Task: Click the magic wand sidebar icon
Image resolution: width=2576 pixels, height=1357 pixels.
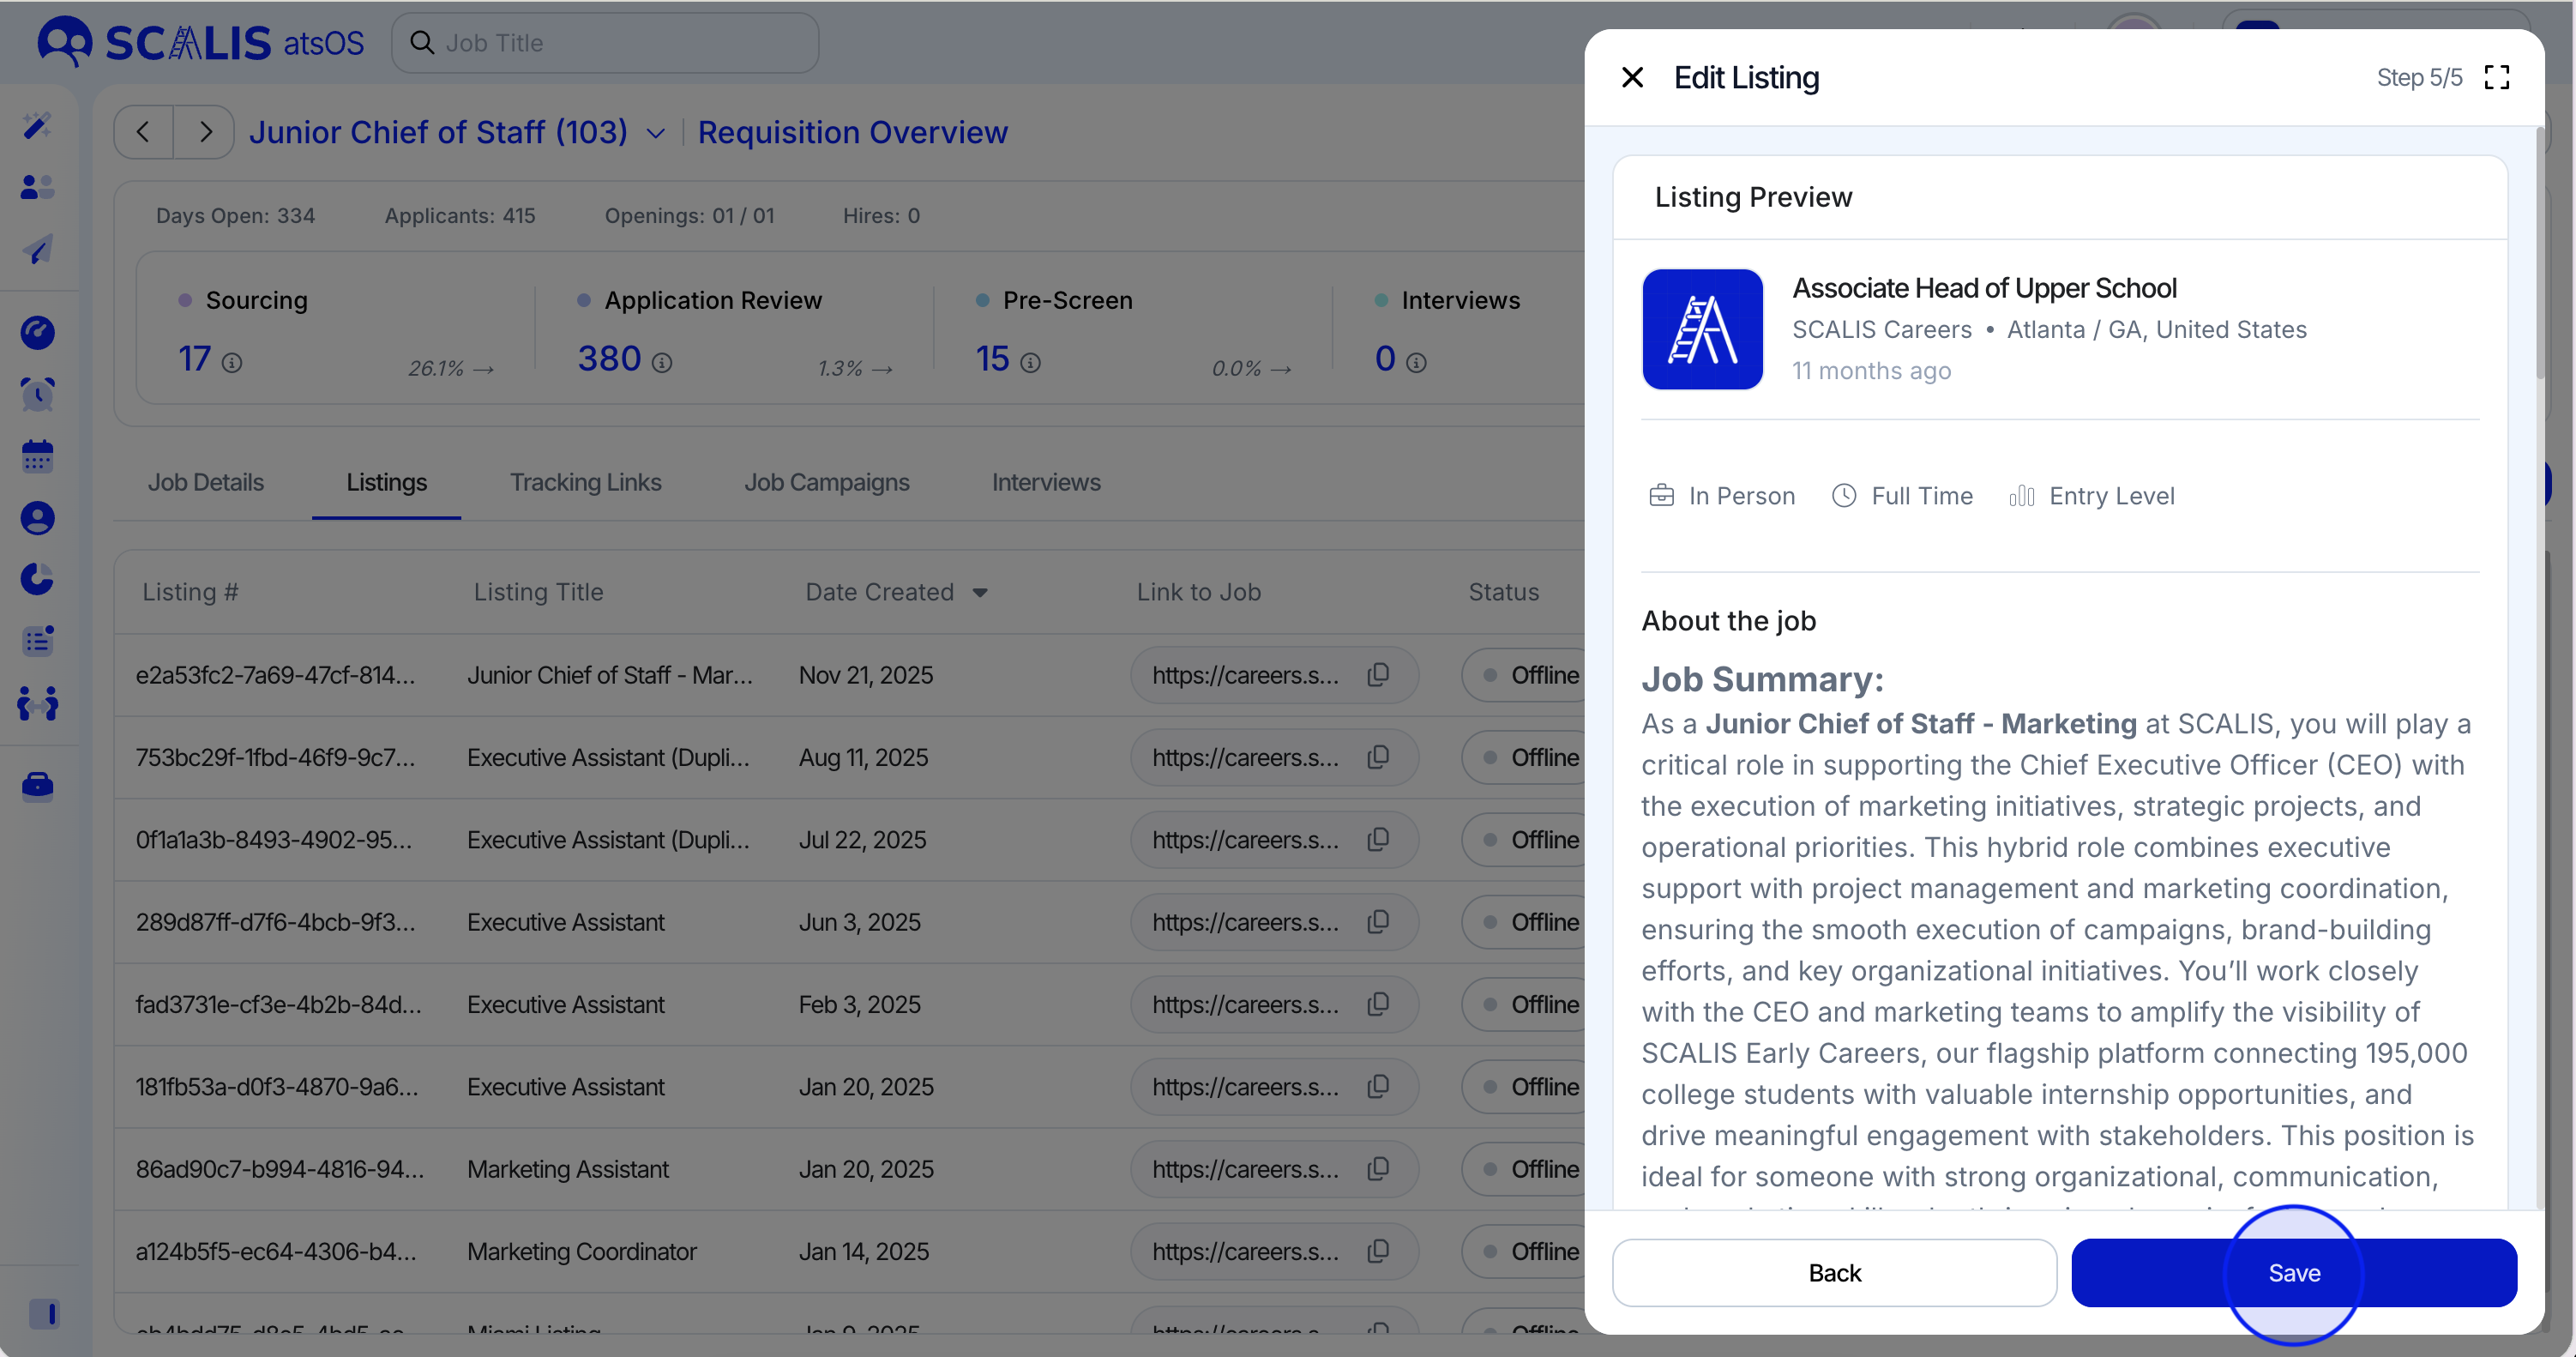Action: [37, 126]
